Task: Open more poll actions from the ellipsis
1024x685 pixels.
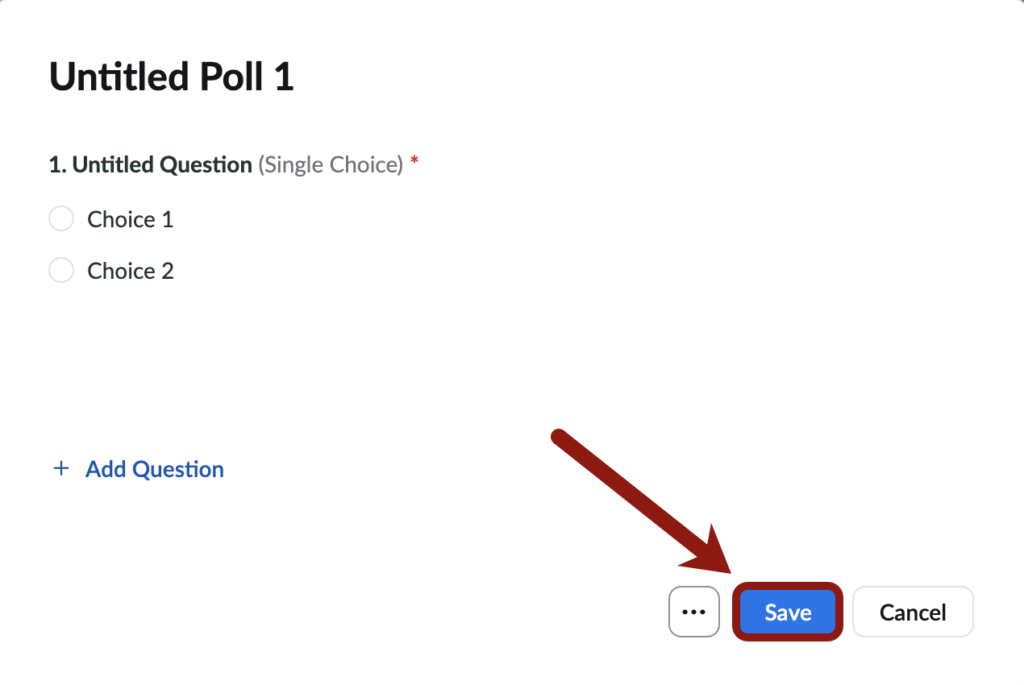Action: point(694,611)
